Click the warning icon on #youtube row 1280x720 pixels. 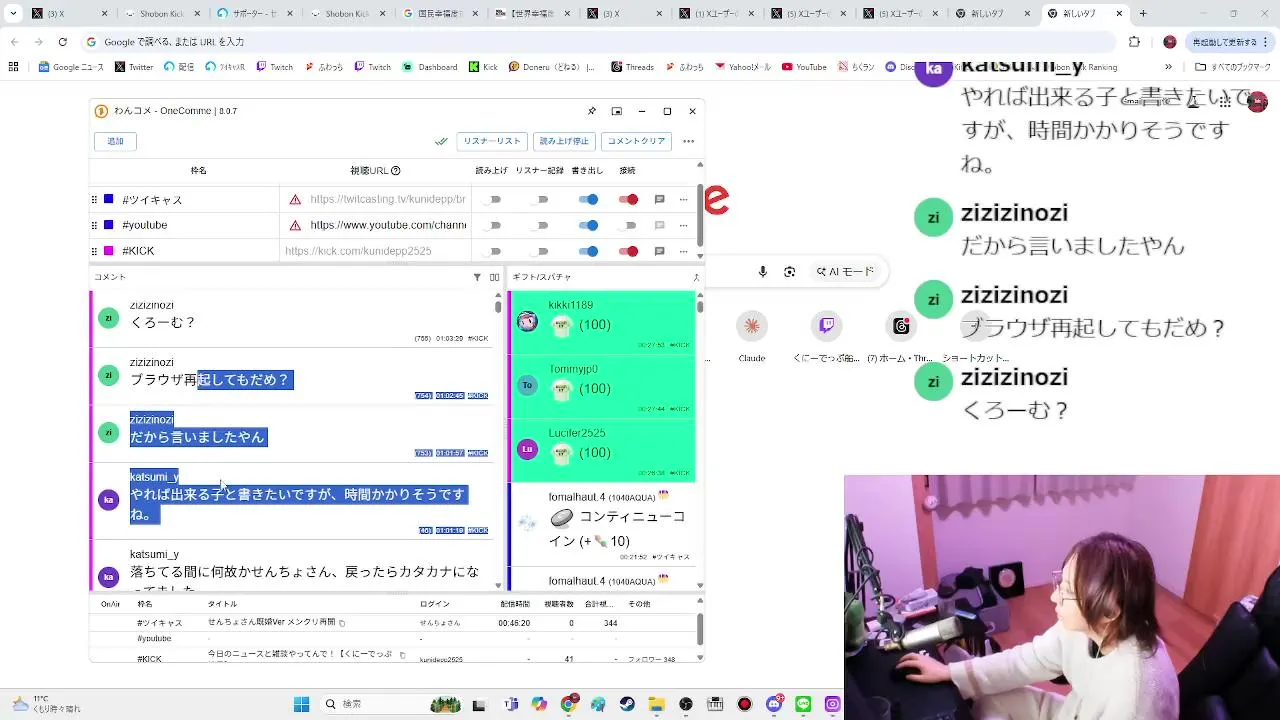click(x=295, y=226)
